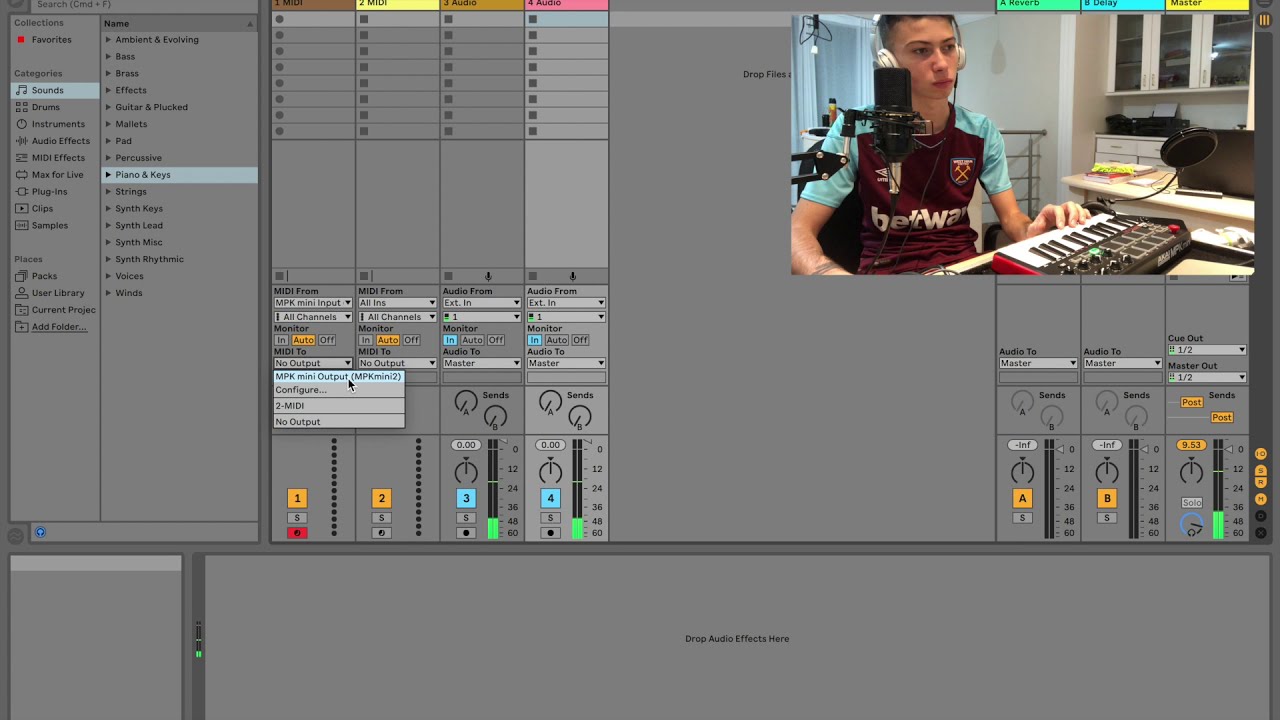The width and height of the screenshot is (1280, 720).
Task: Open Packs under Places
Action: coord(55,276)
